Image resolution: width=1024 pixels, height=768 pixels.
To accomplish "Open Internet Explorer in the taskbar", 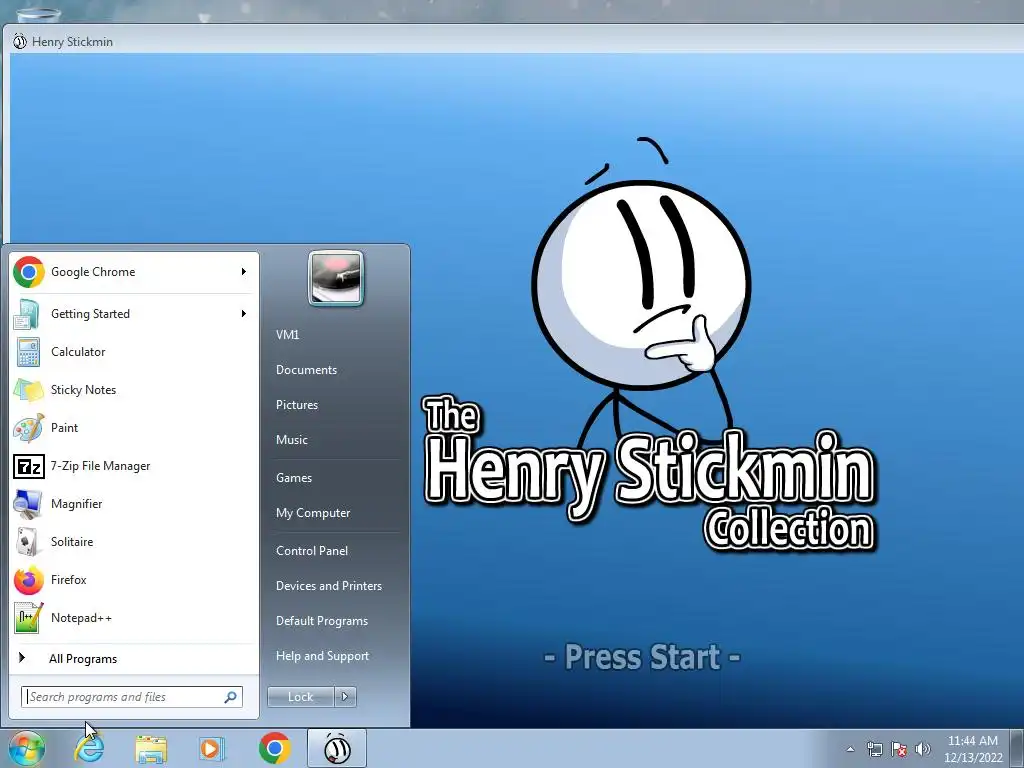I will pyautogui.click(x=89, y=748).
